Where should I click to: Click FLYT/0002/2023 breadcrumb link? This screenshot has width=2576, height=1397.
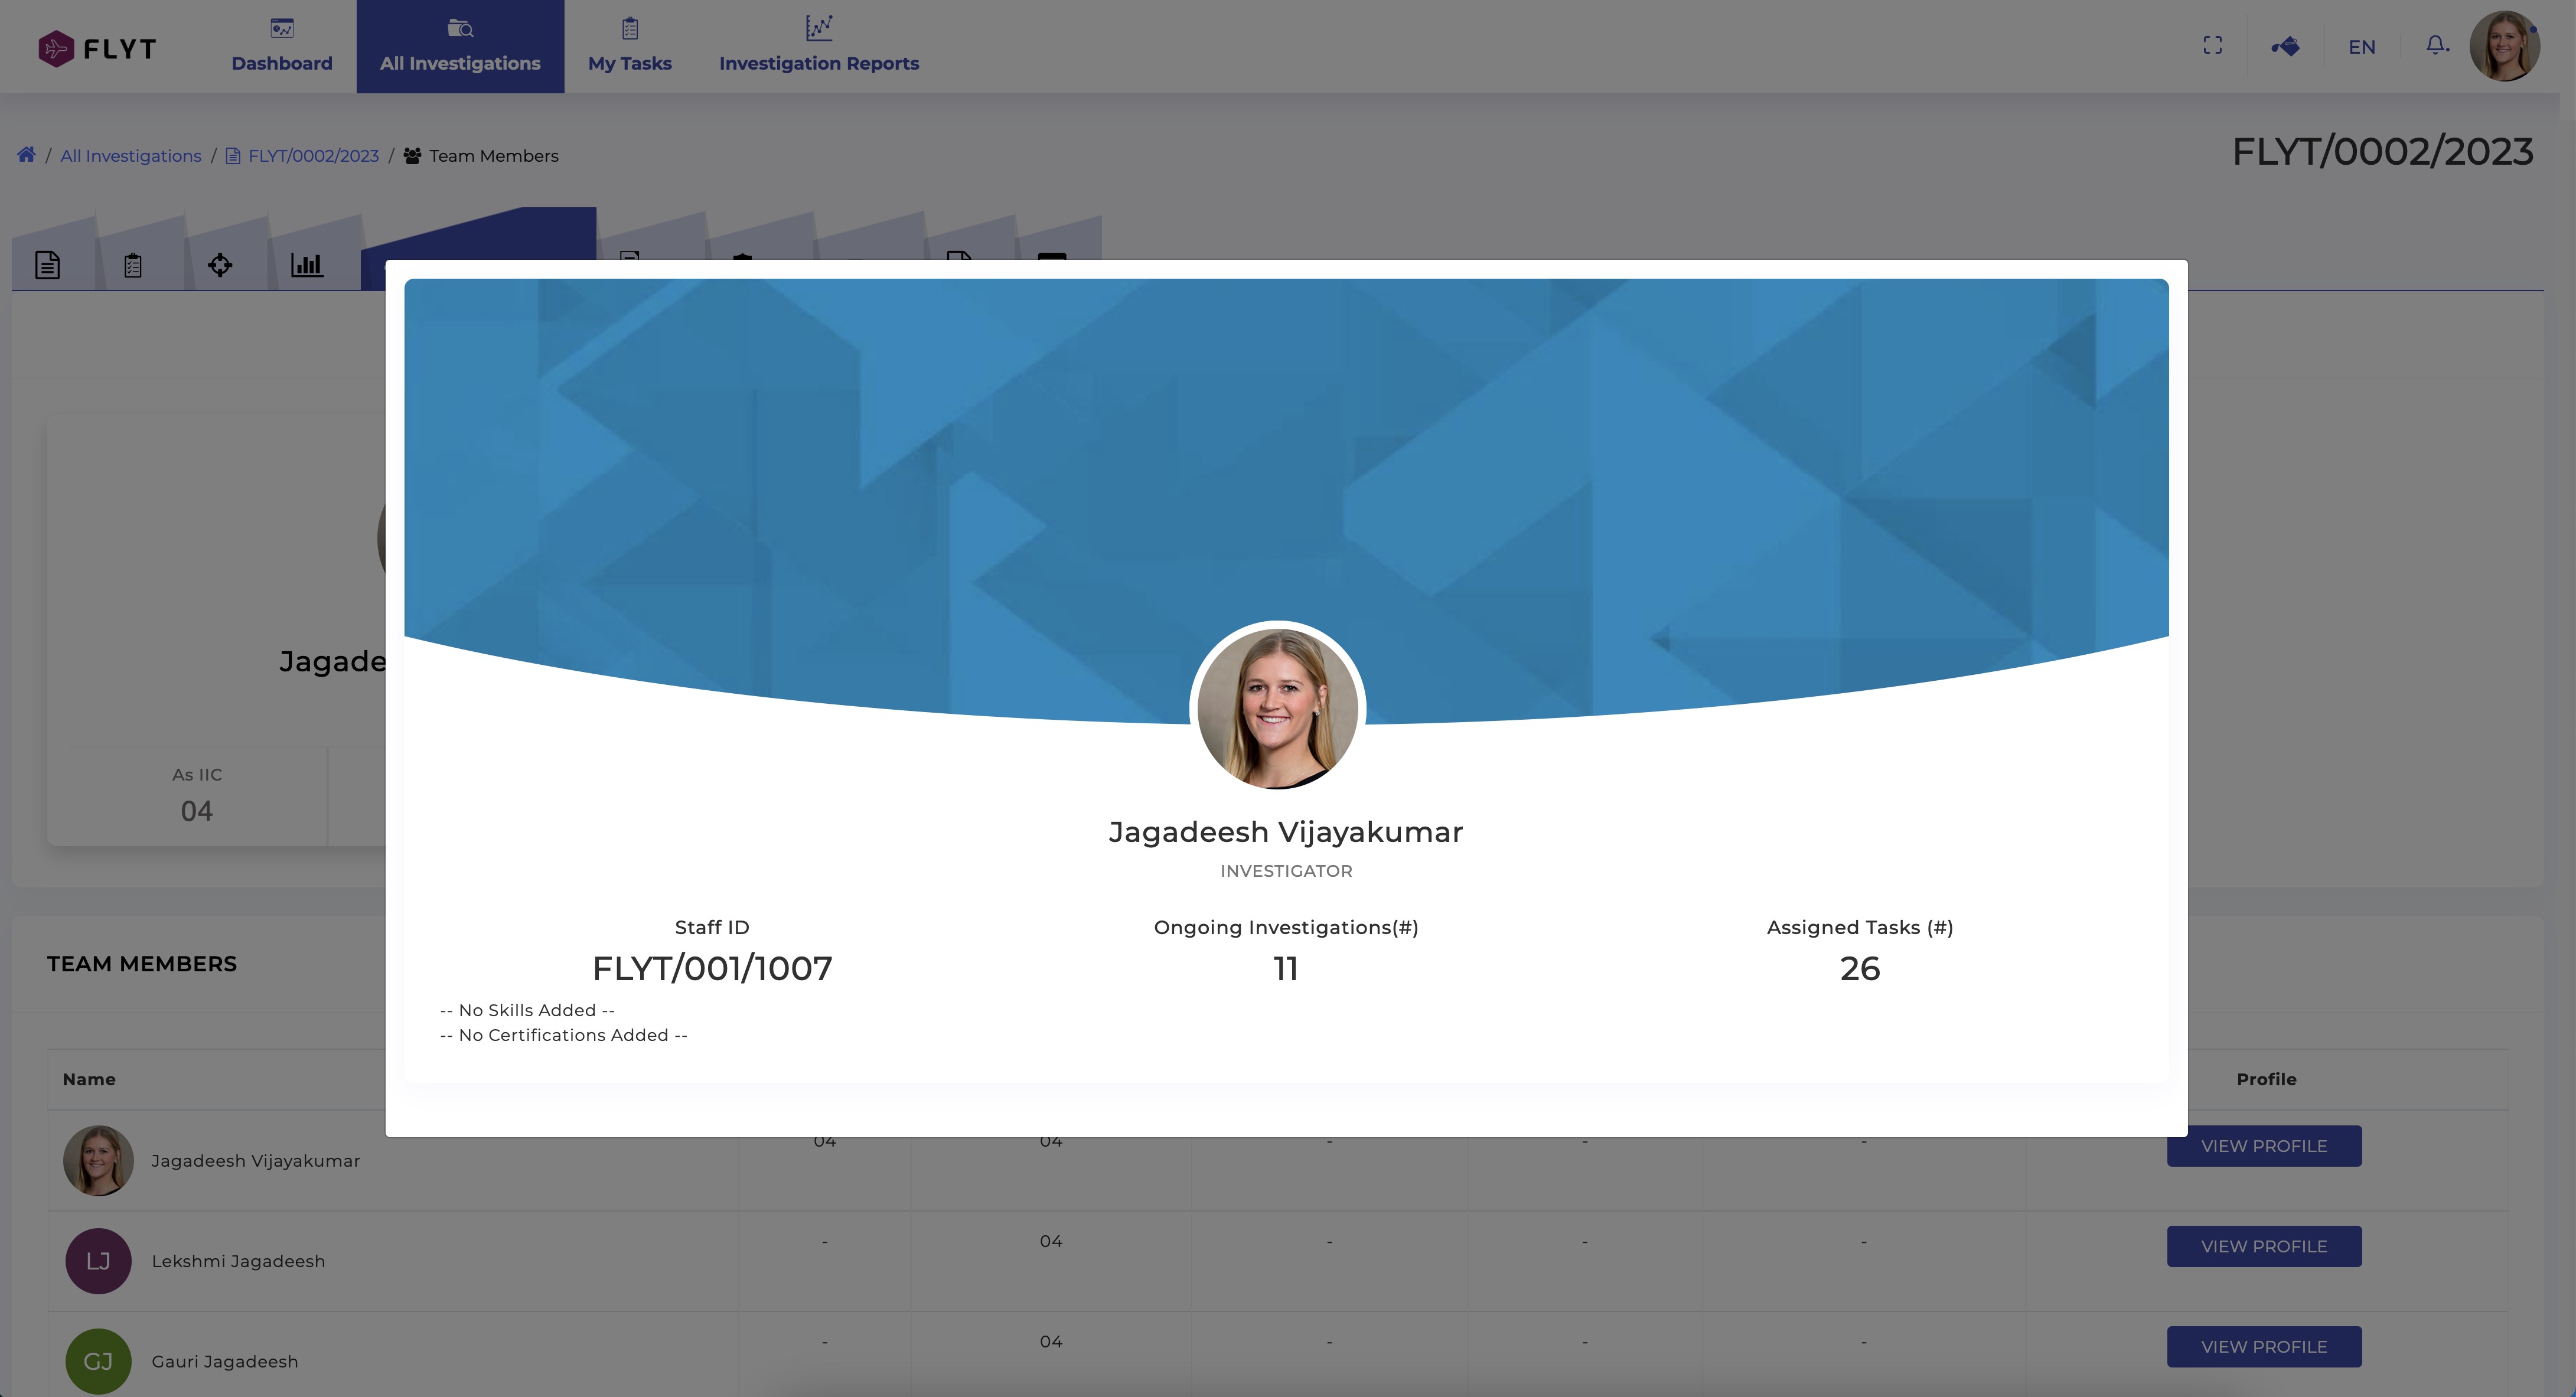coord(313,156)
